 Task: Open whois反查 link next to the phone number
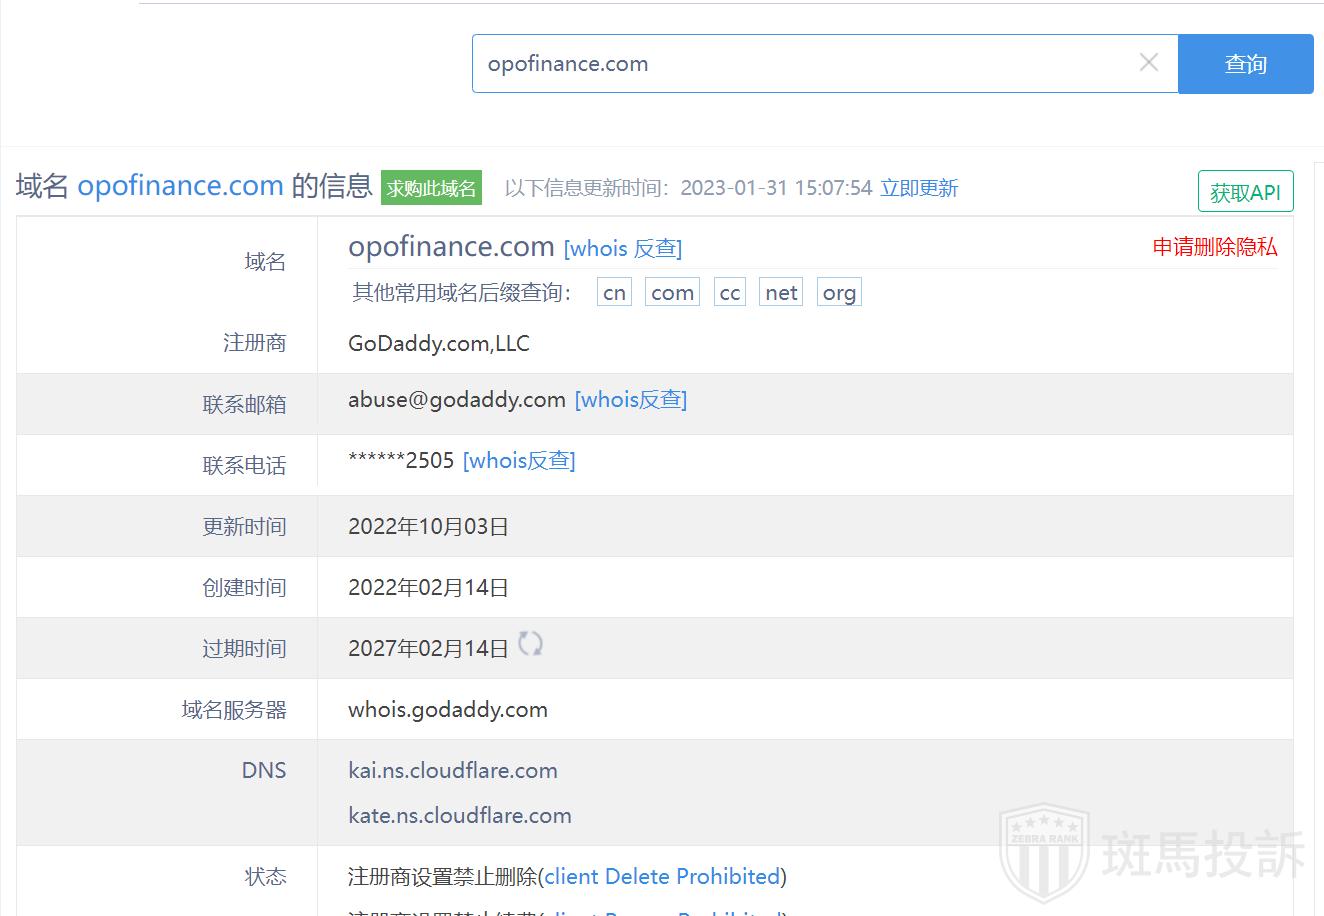point(519,461)
